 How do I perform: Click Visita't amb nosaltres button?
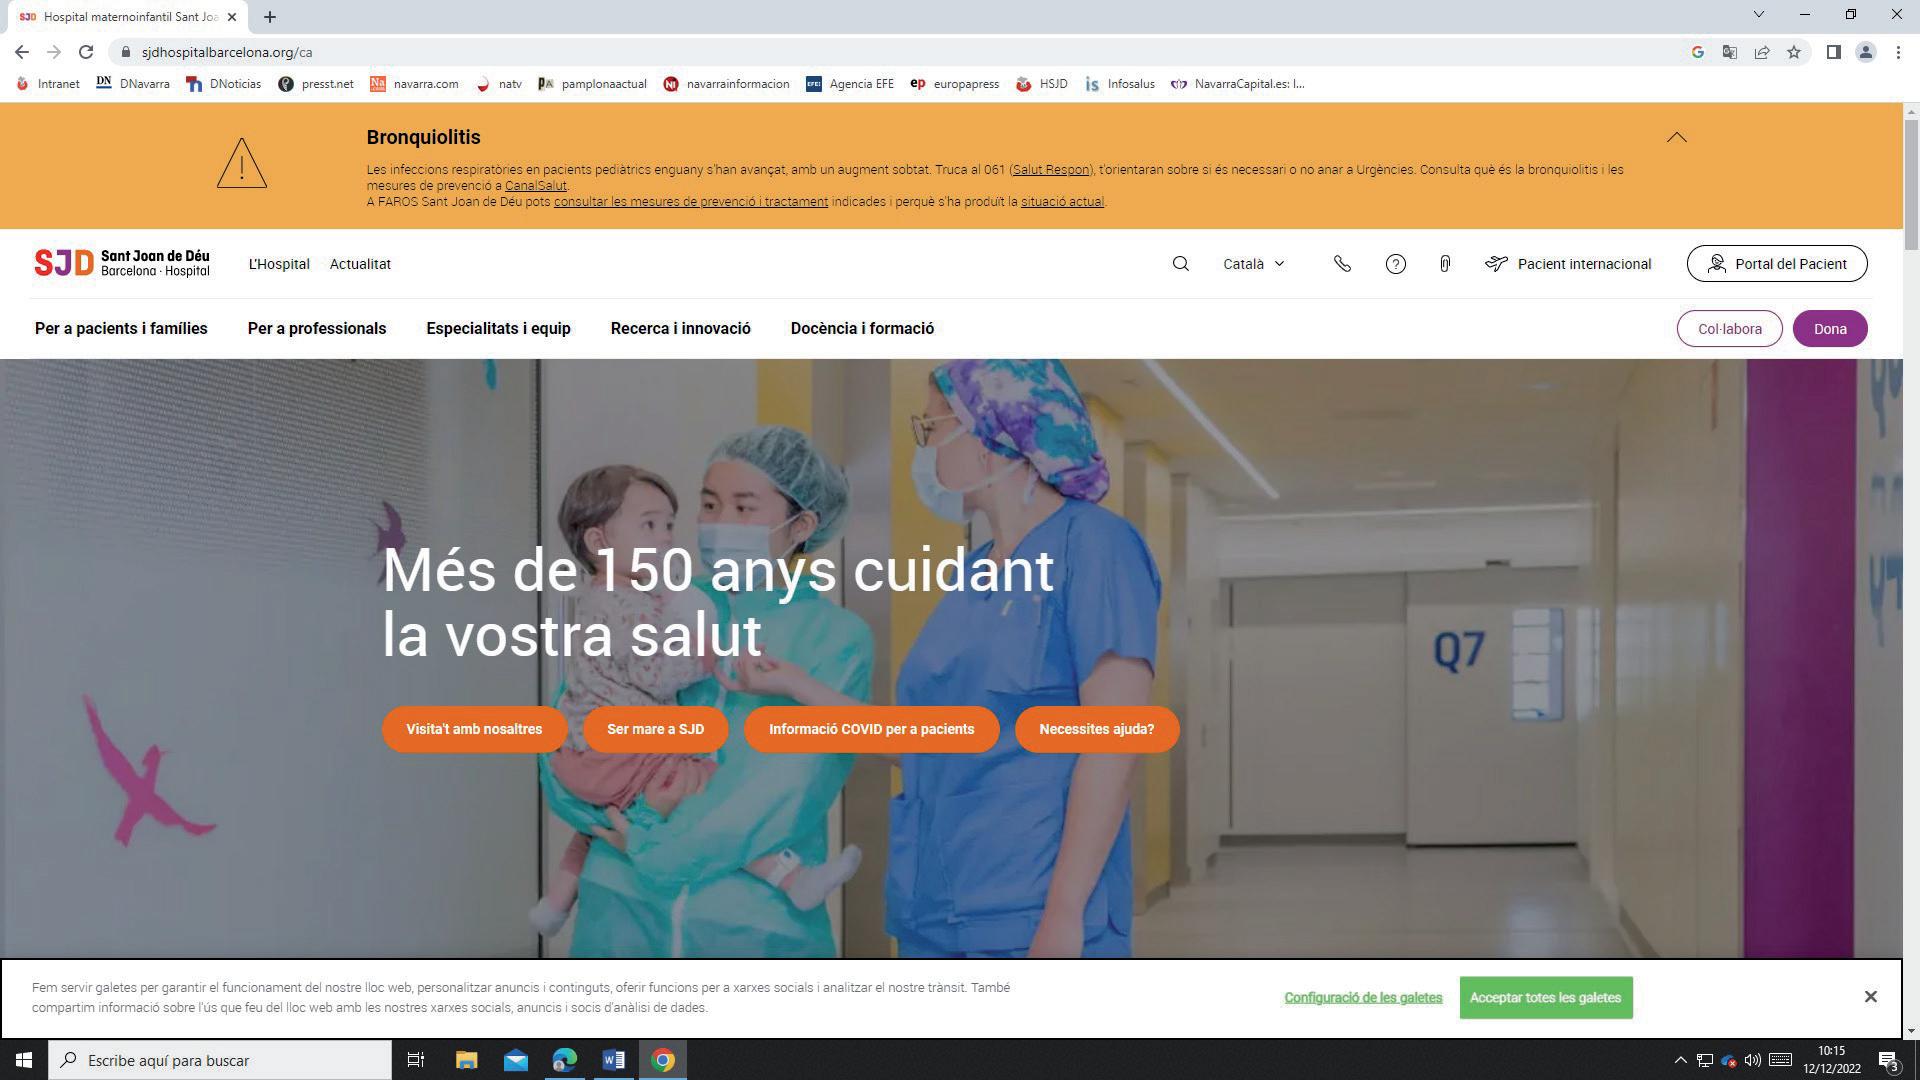(474, 729)
